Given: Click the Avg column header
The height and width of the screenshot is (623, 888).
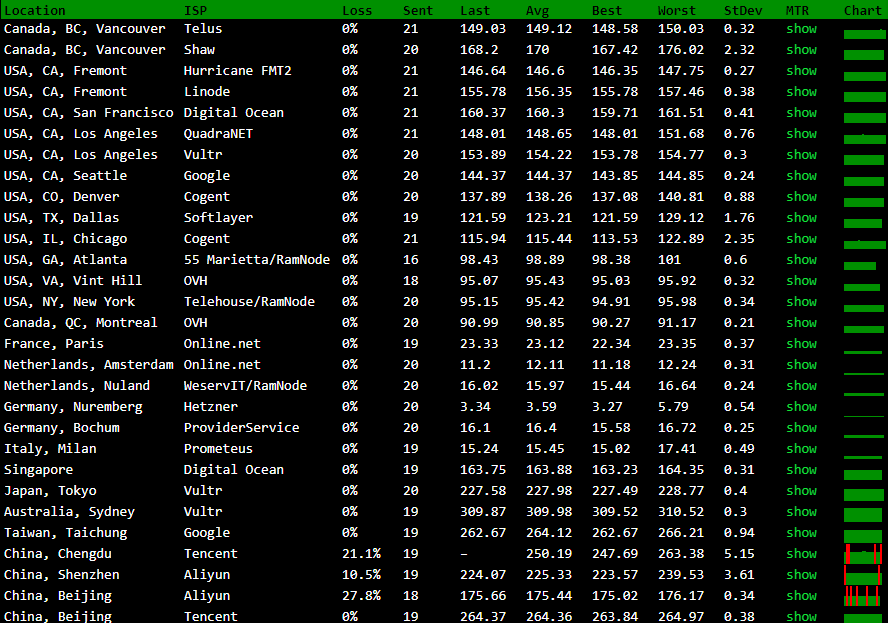Looking at the screenshot, I should click(x=537, y=10).
